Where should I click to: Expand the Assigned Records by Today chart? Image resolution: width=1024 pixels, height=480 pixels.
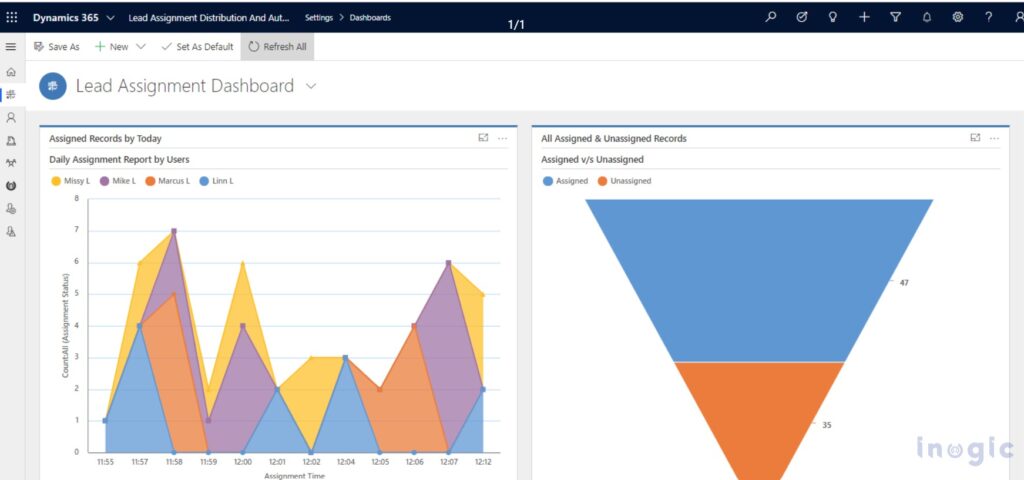[x=483, y=138]
